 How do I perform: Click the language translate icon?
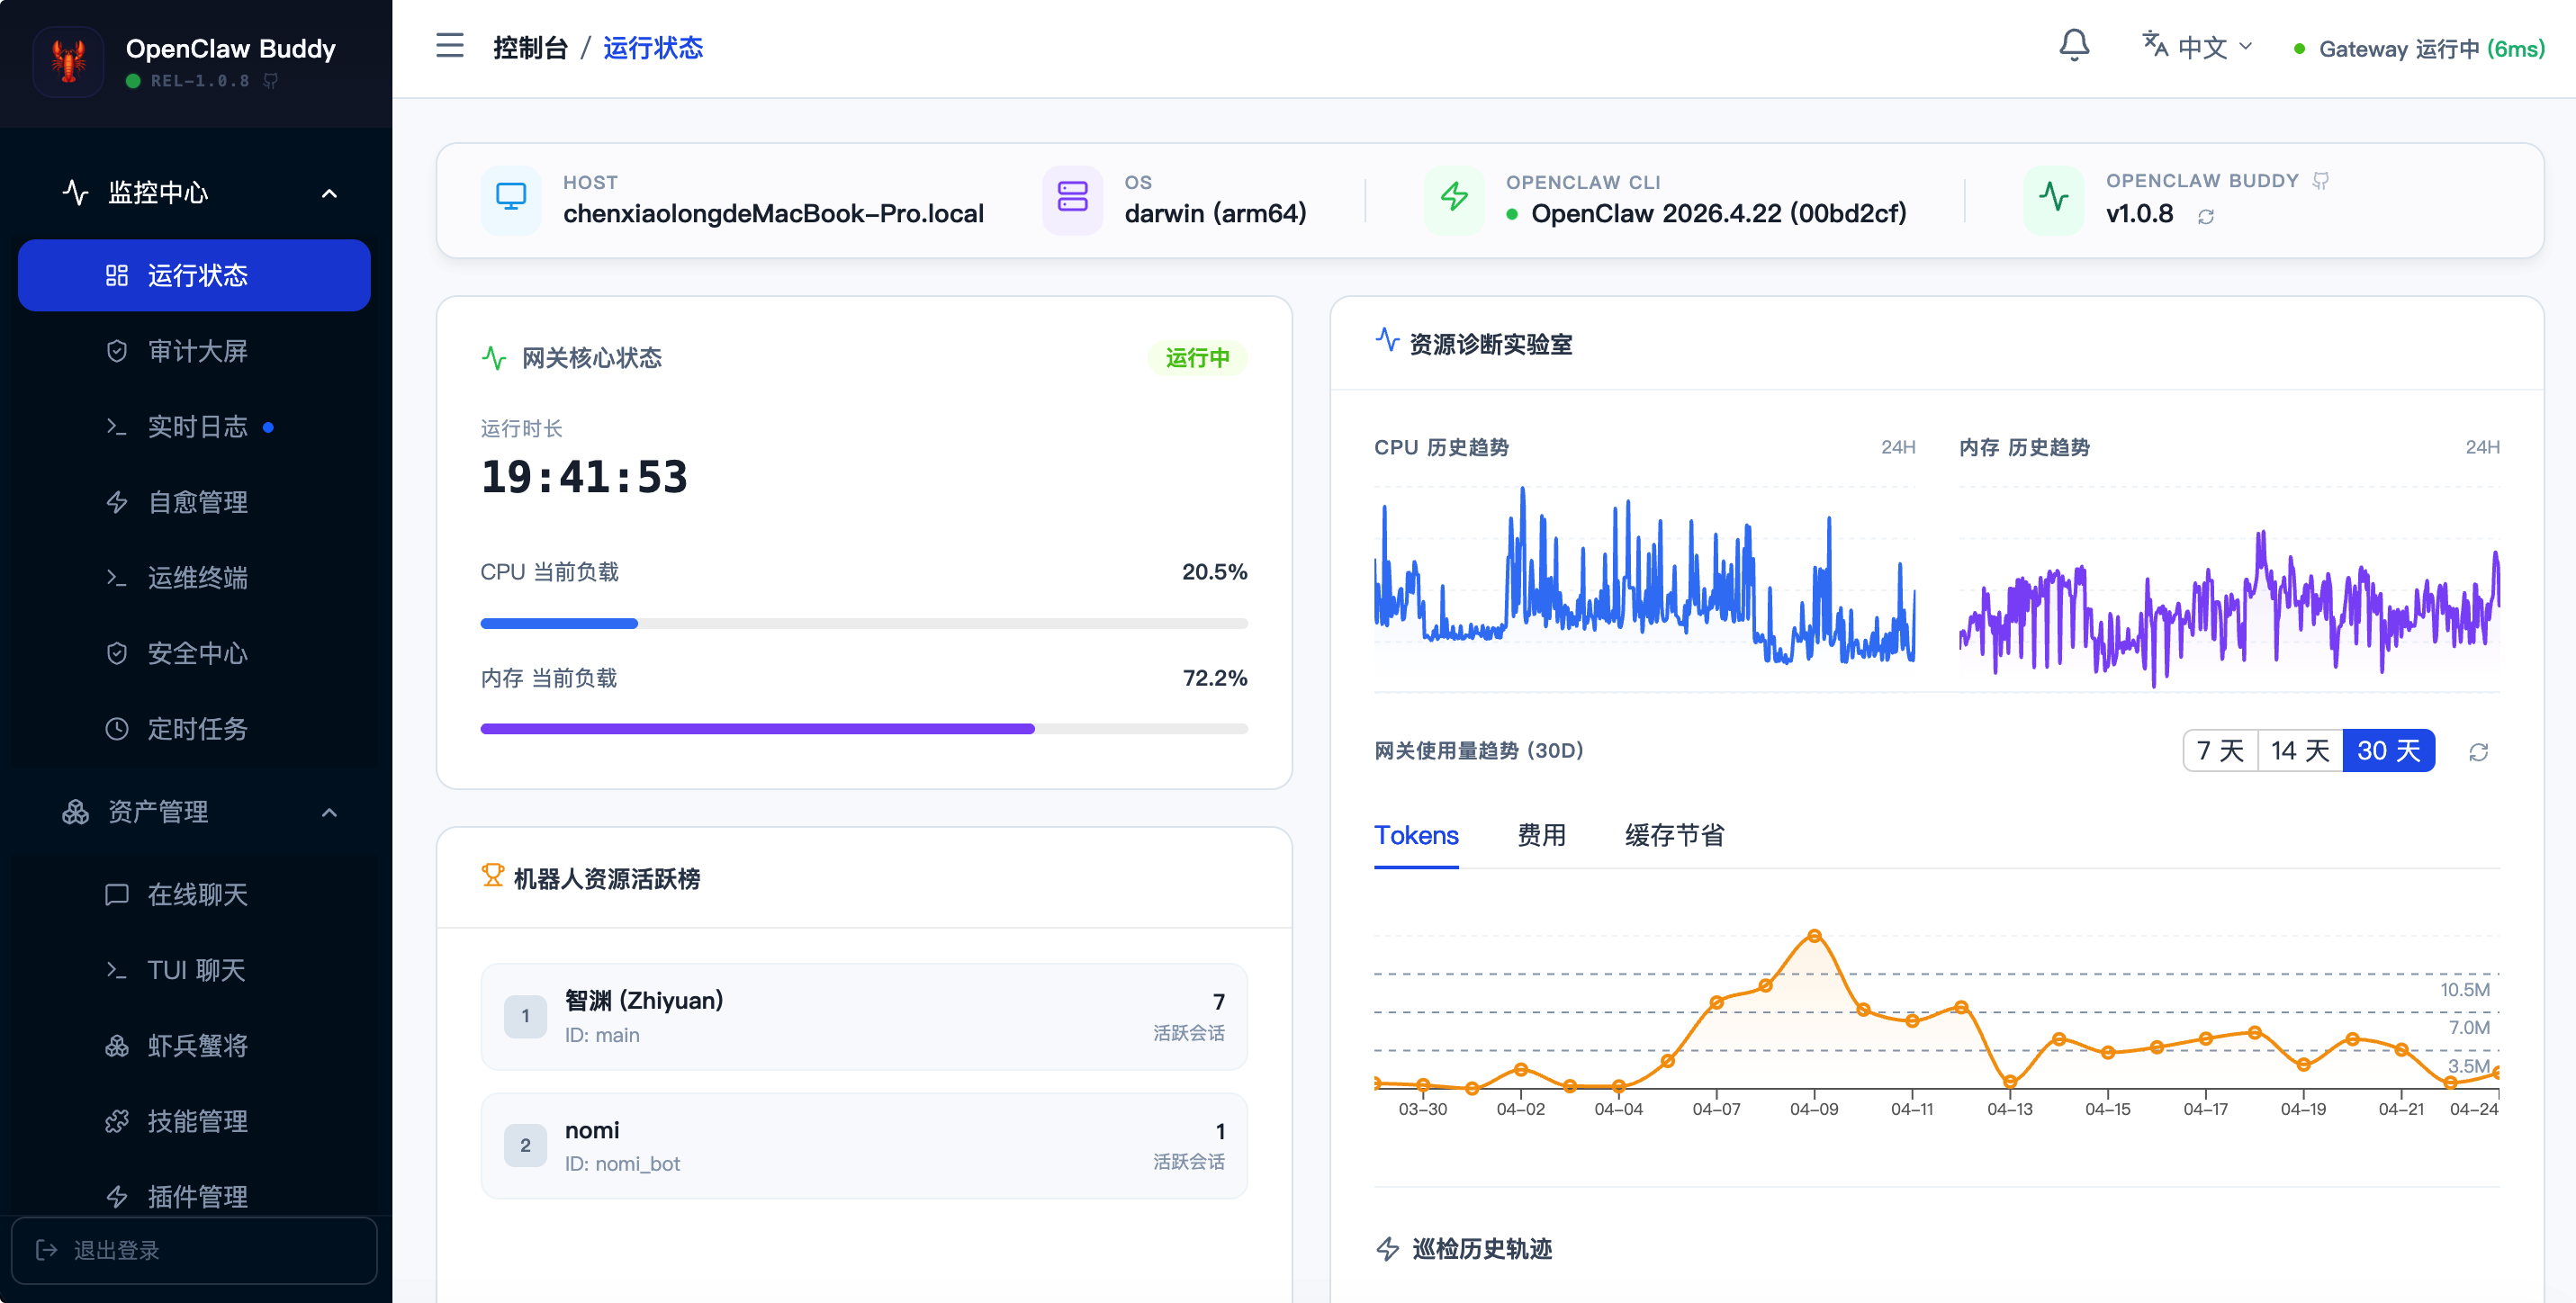click(x=2154, y=44)
